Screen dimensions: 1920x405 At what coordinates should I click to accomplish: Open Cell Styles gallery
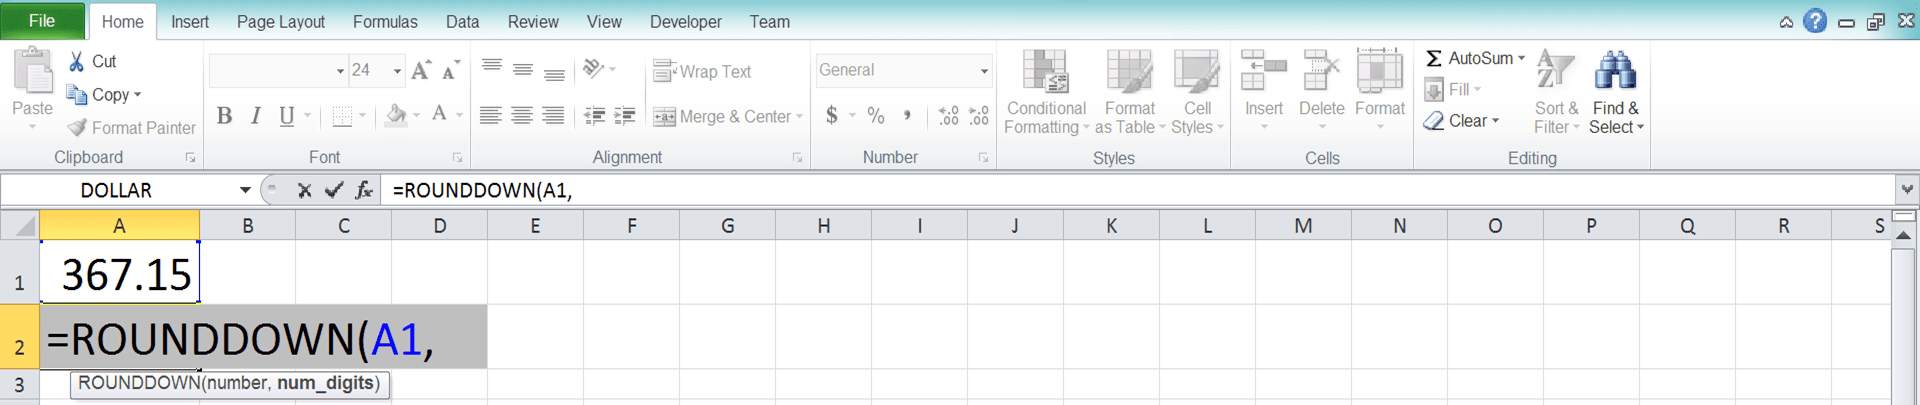[1197, 92]
